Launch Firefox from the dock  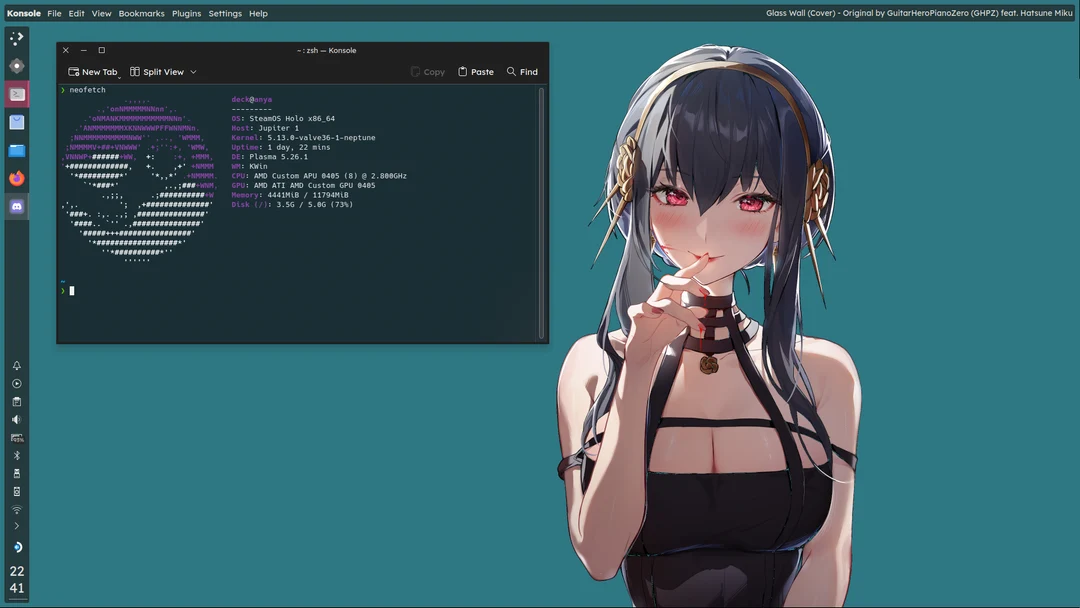point(16,178)
